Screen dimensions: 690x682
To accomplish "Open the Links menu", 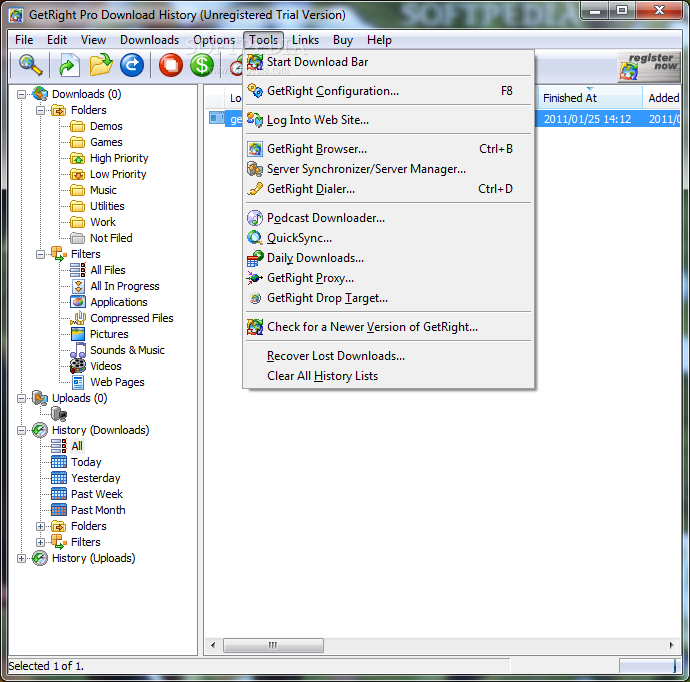I will click(x=305, y=40).
